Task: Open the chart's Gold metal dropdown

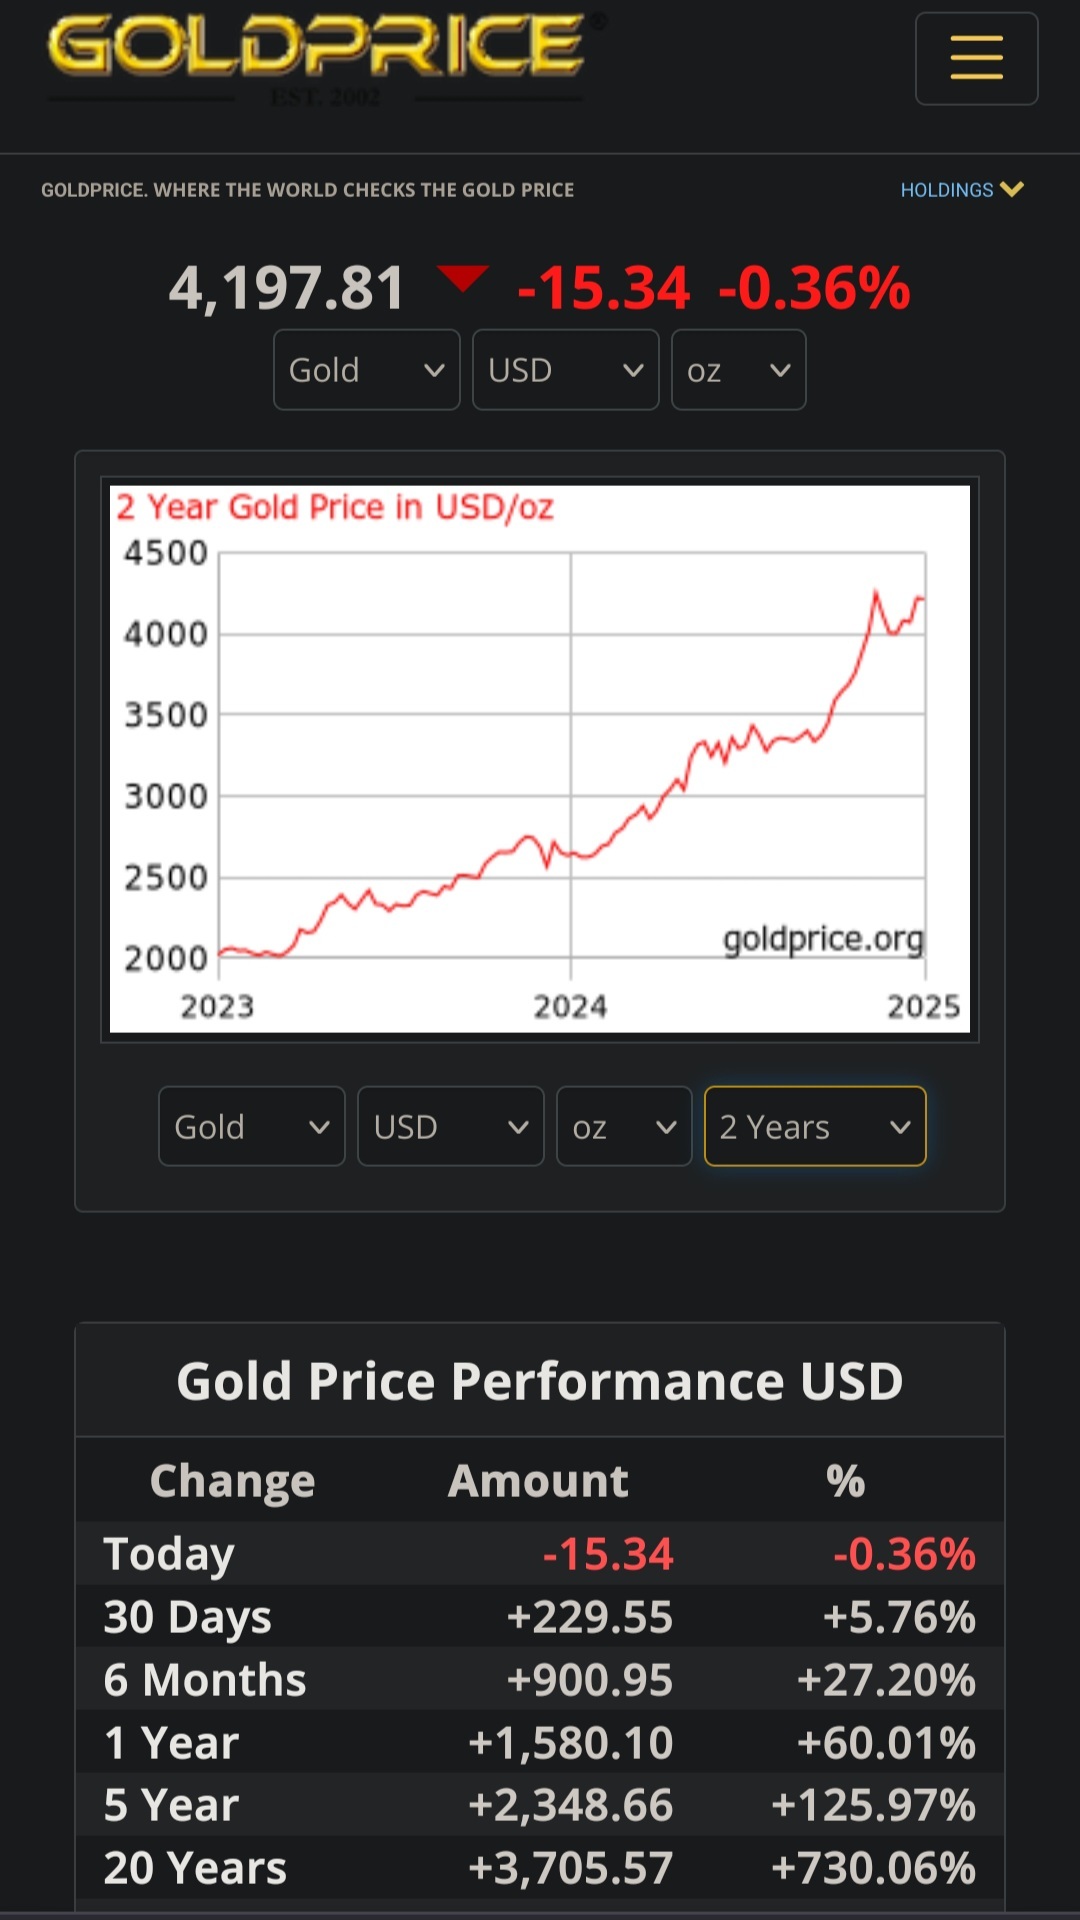Action: 251,1127
